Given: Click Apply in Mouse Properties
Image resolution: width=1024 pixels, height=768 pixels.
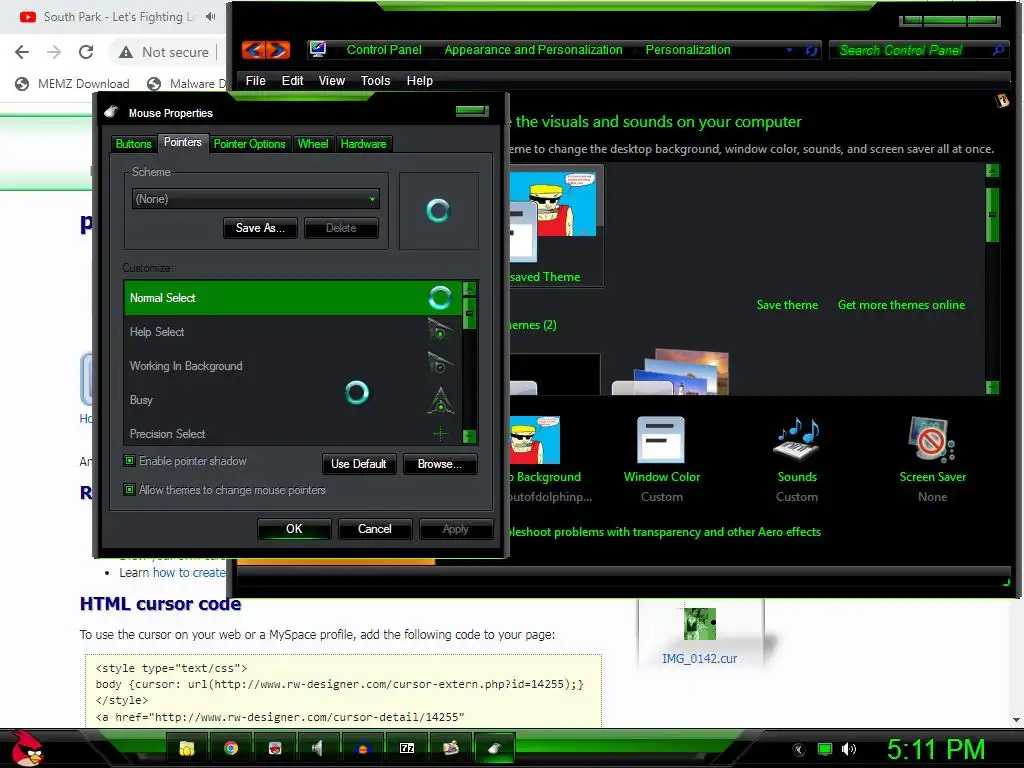Looking at the screenshot, I should [455, 529].
